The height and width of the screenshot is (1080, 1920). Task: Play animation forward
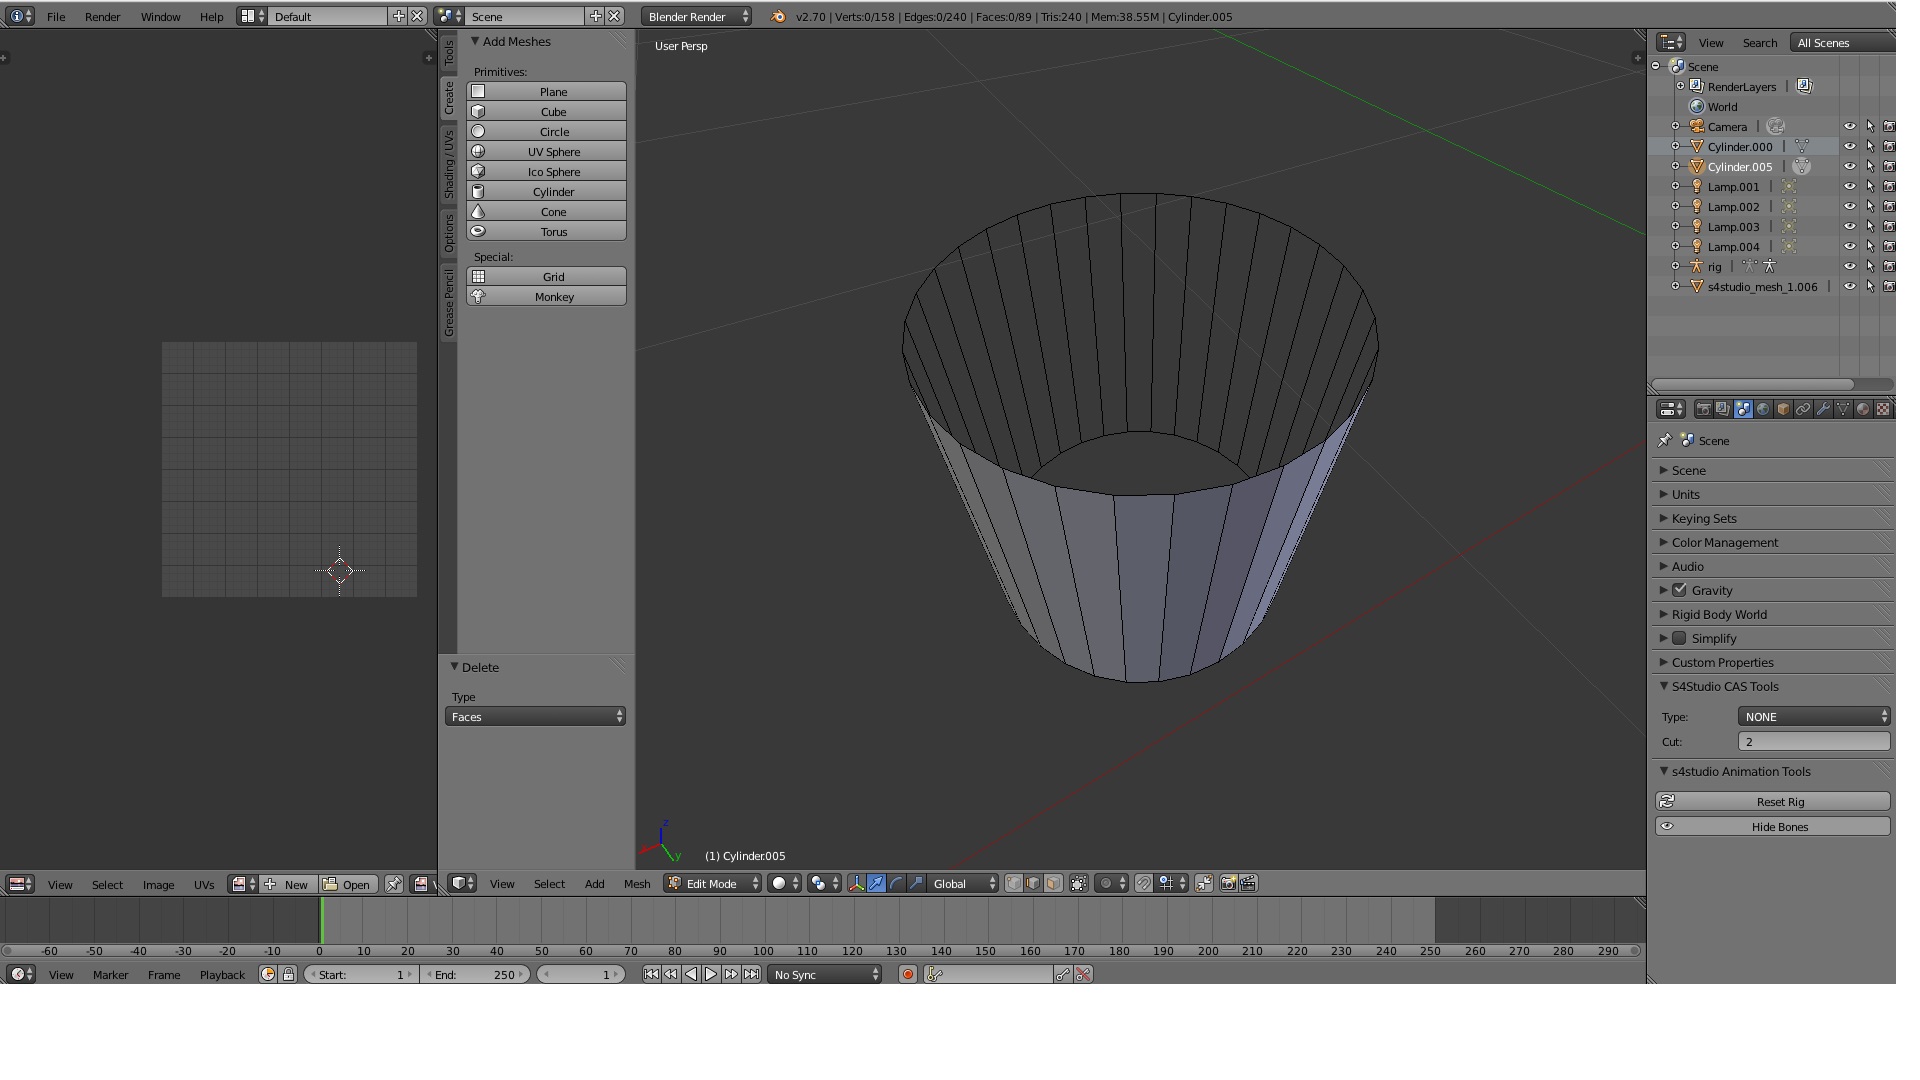click(x=711, y=974)
